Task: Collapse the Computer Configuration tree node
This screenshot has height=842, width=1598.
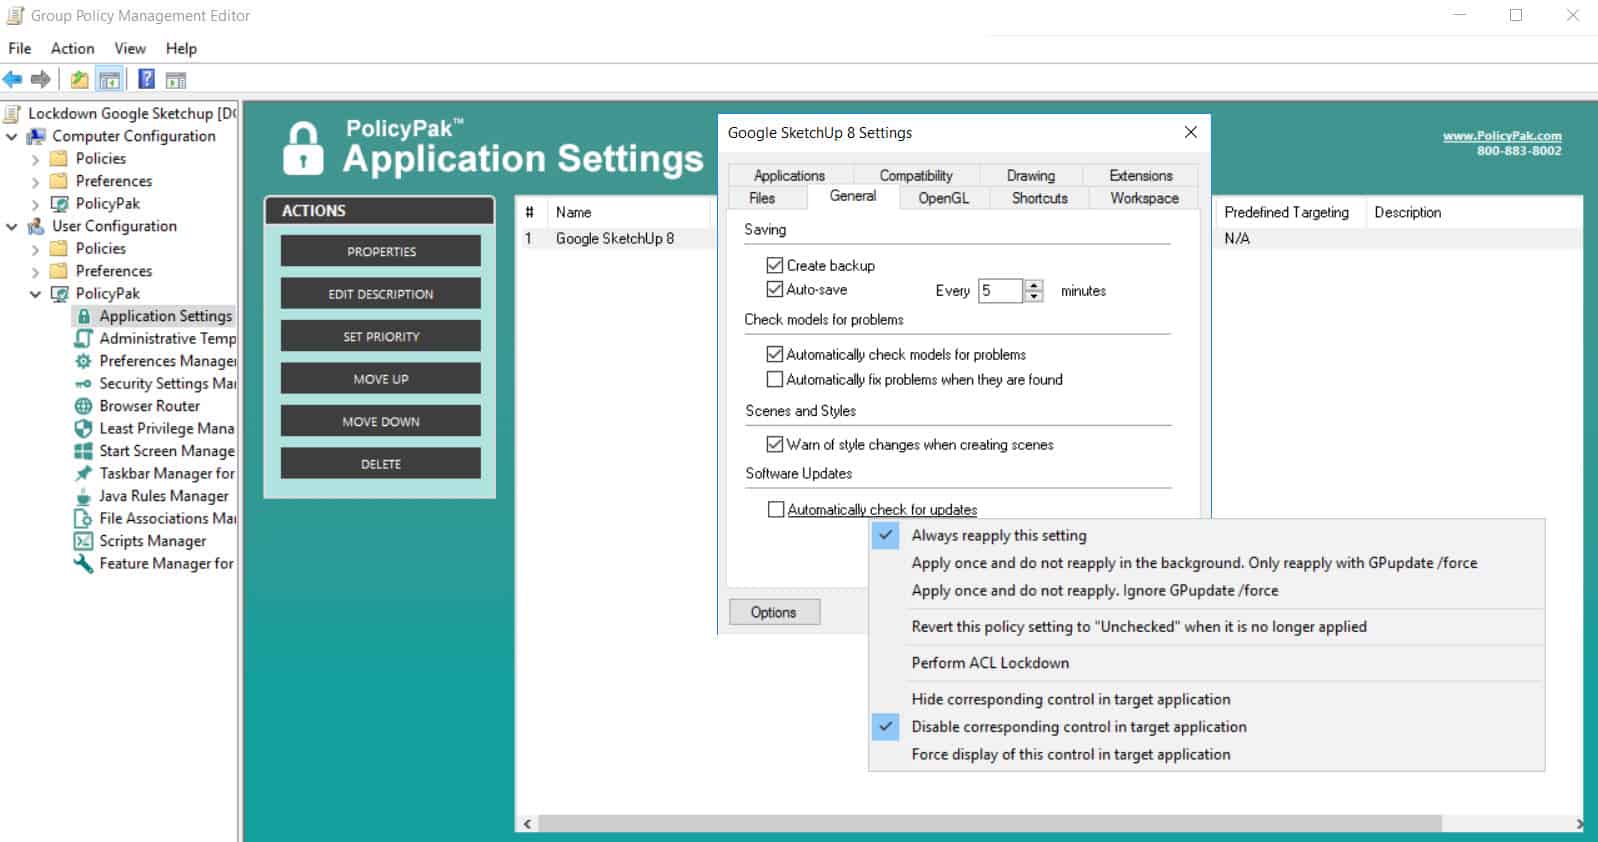Action: pyautogui.click(x=12, y=136)
